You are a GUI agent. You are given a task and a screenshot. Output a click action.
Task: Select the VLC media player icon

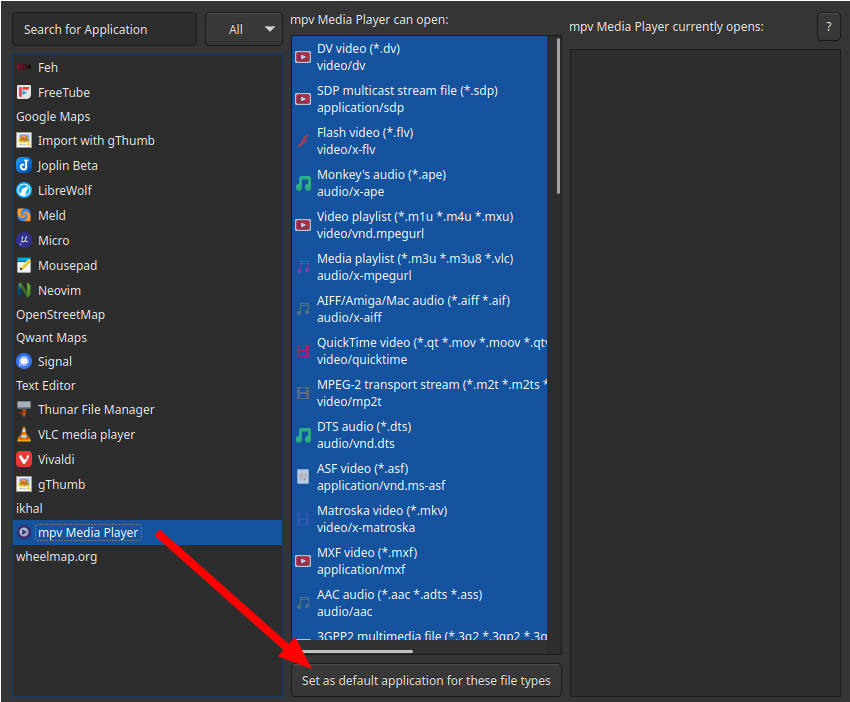pyautogui.click(x=22, y=434)
